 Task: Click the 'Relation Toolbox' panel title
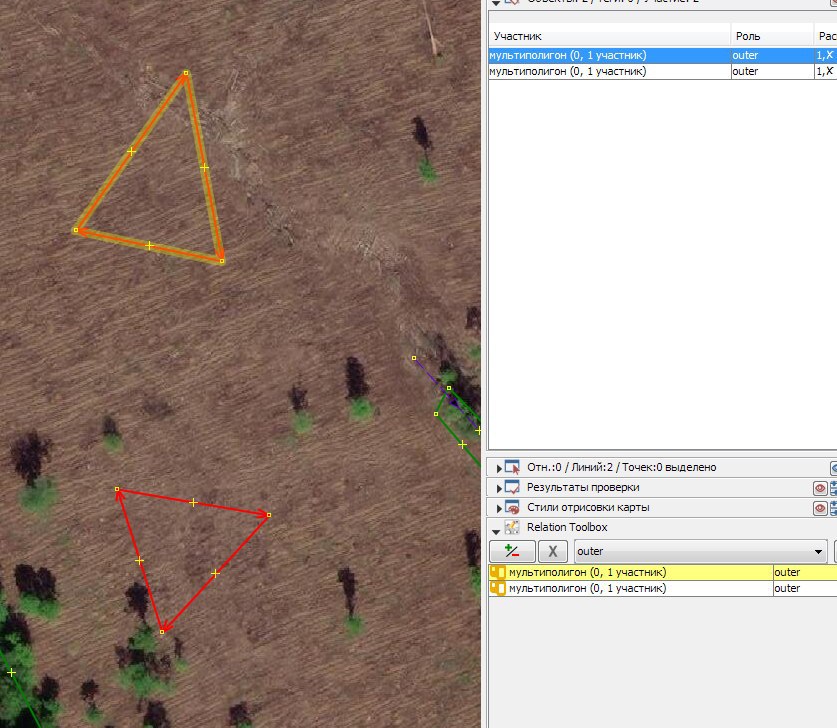(567, 527)
